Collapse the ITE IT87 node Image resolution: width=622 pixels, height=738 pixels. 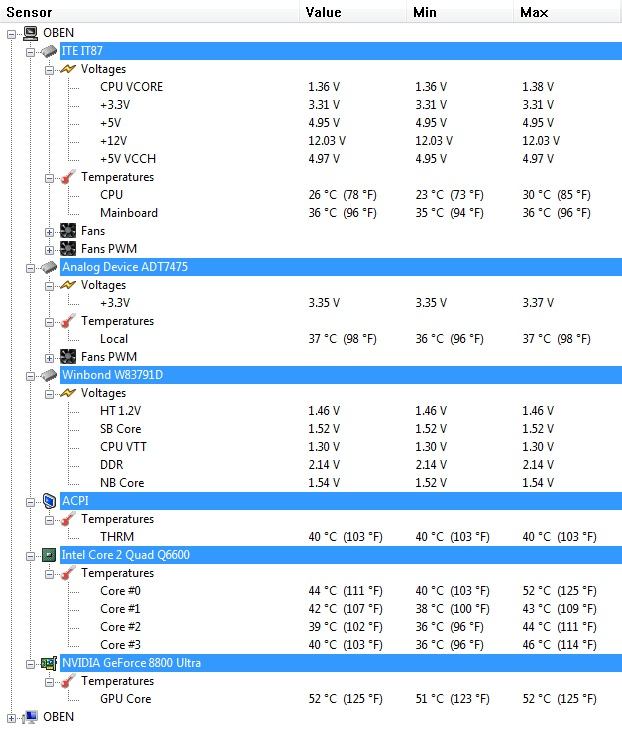pos(30,52)
